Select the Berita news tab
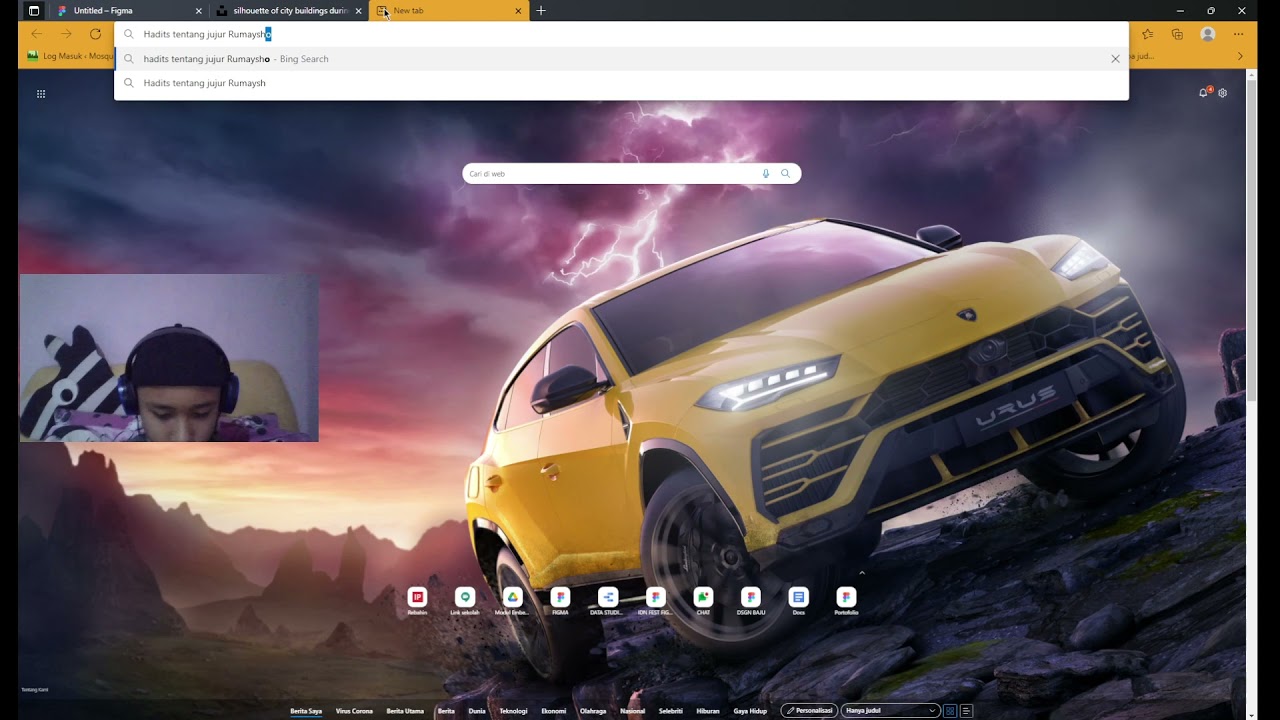The width and height of the screenshot is (1280, 720). coord(446,711)
